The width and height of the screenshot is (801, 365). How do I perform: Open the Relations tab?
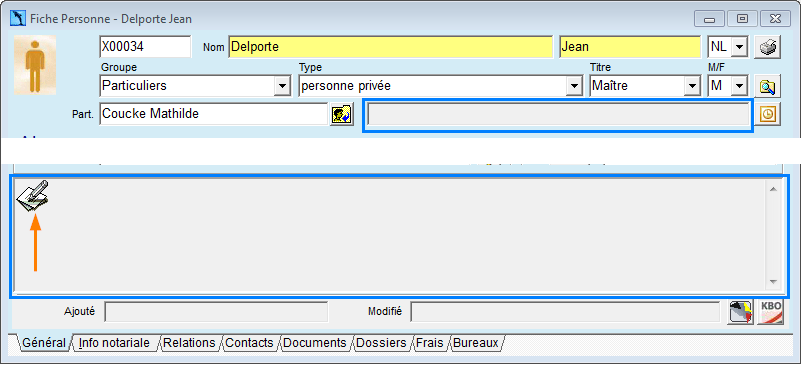point(189,343)
